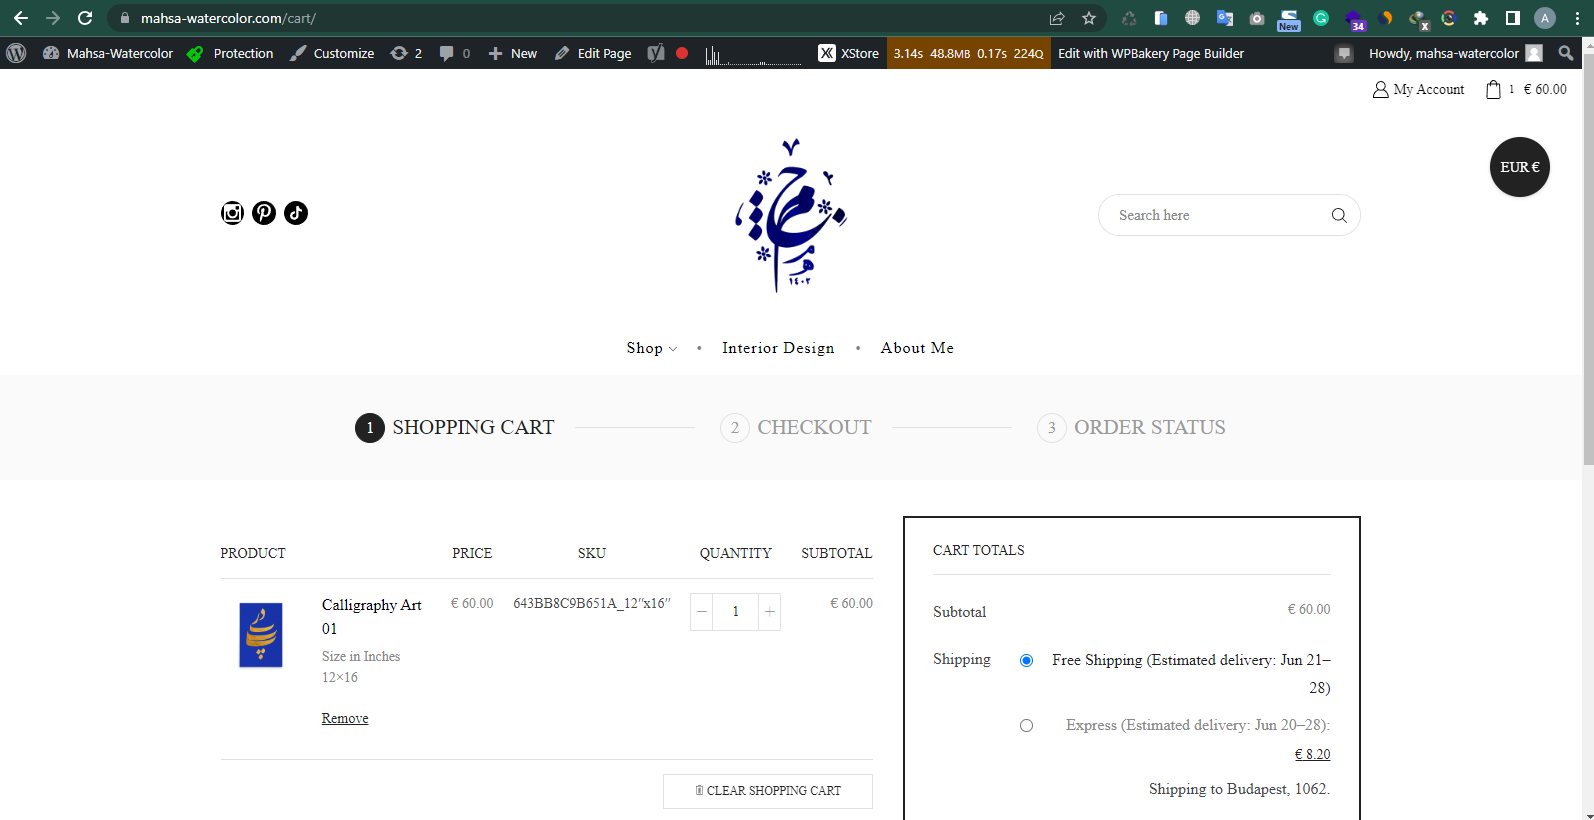The image size is (1594, 820).
Task: Click the browser back arrow
Action: (x=20, y=18)
